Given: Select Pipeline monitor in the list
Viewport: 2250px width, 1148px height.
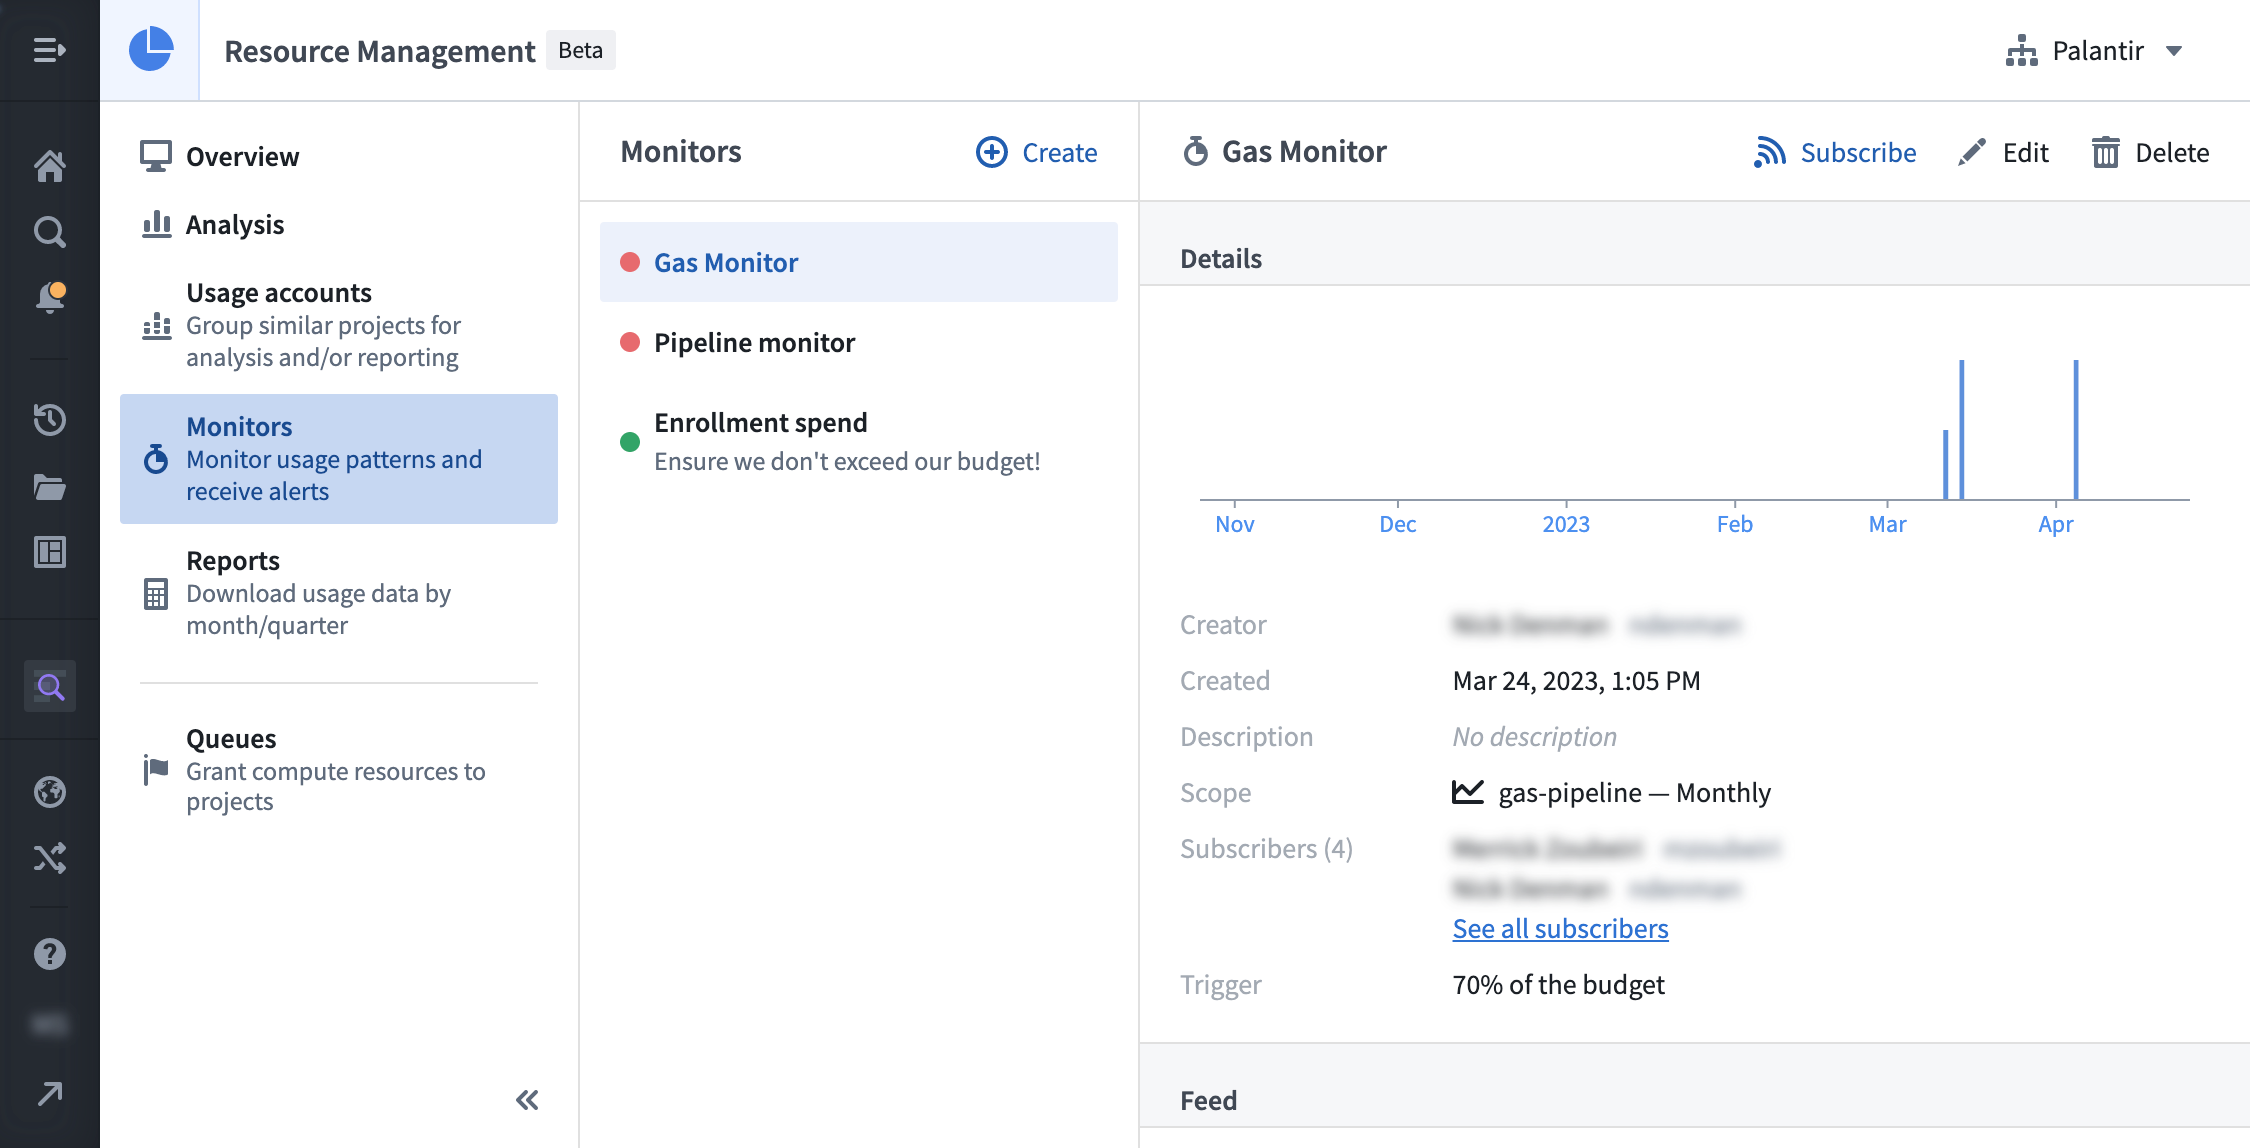Looking at the screenshot, I should [x=858, y=342].
